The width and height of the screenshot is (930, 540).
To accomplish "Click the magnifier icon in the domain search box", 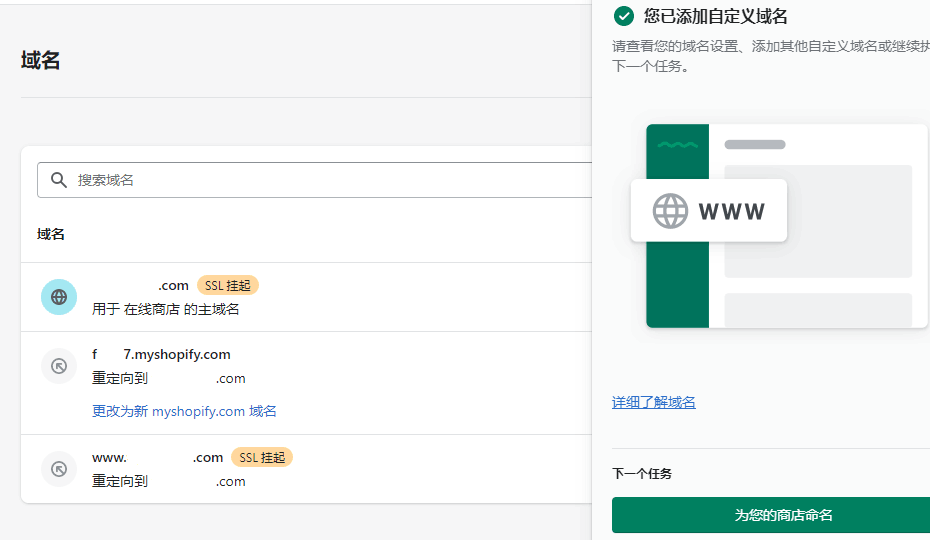I will (x=59, y=180).
